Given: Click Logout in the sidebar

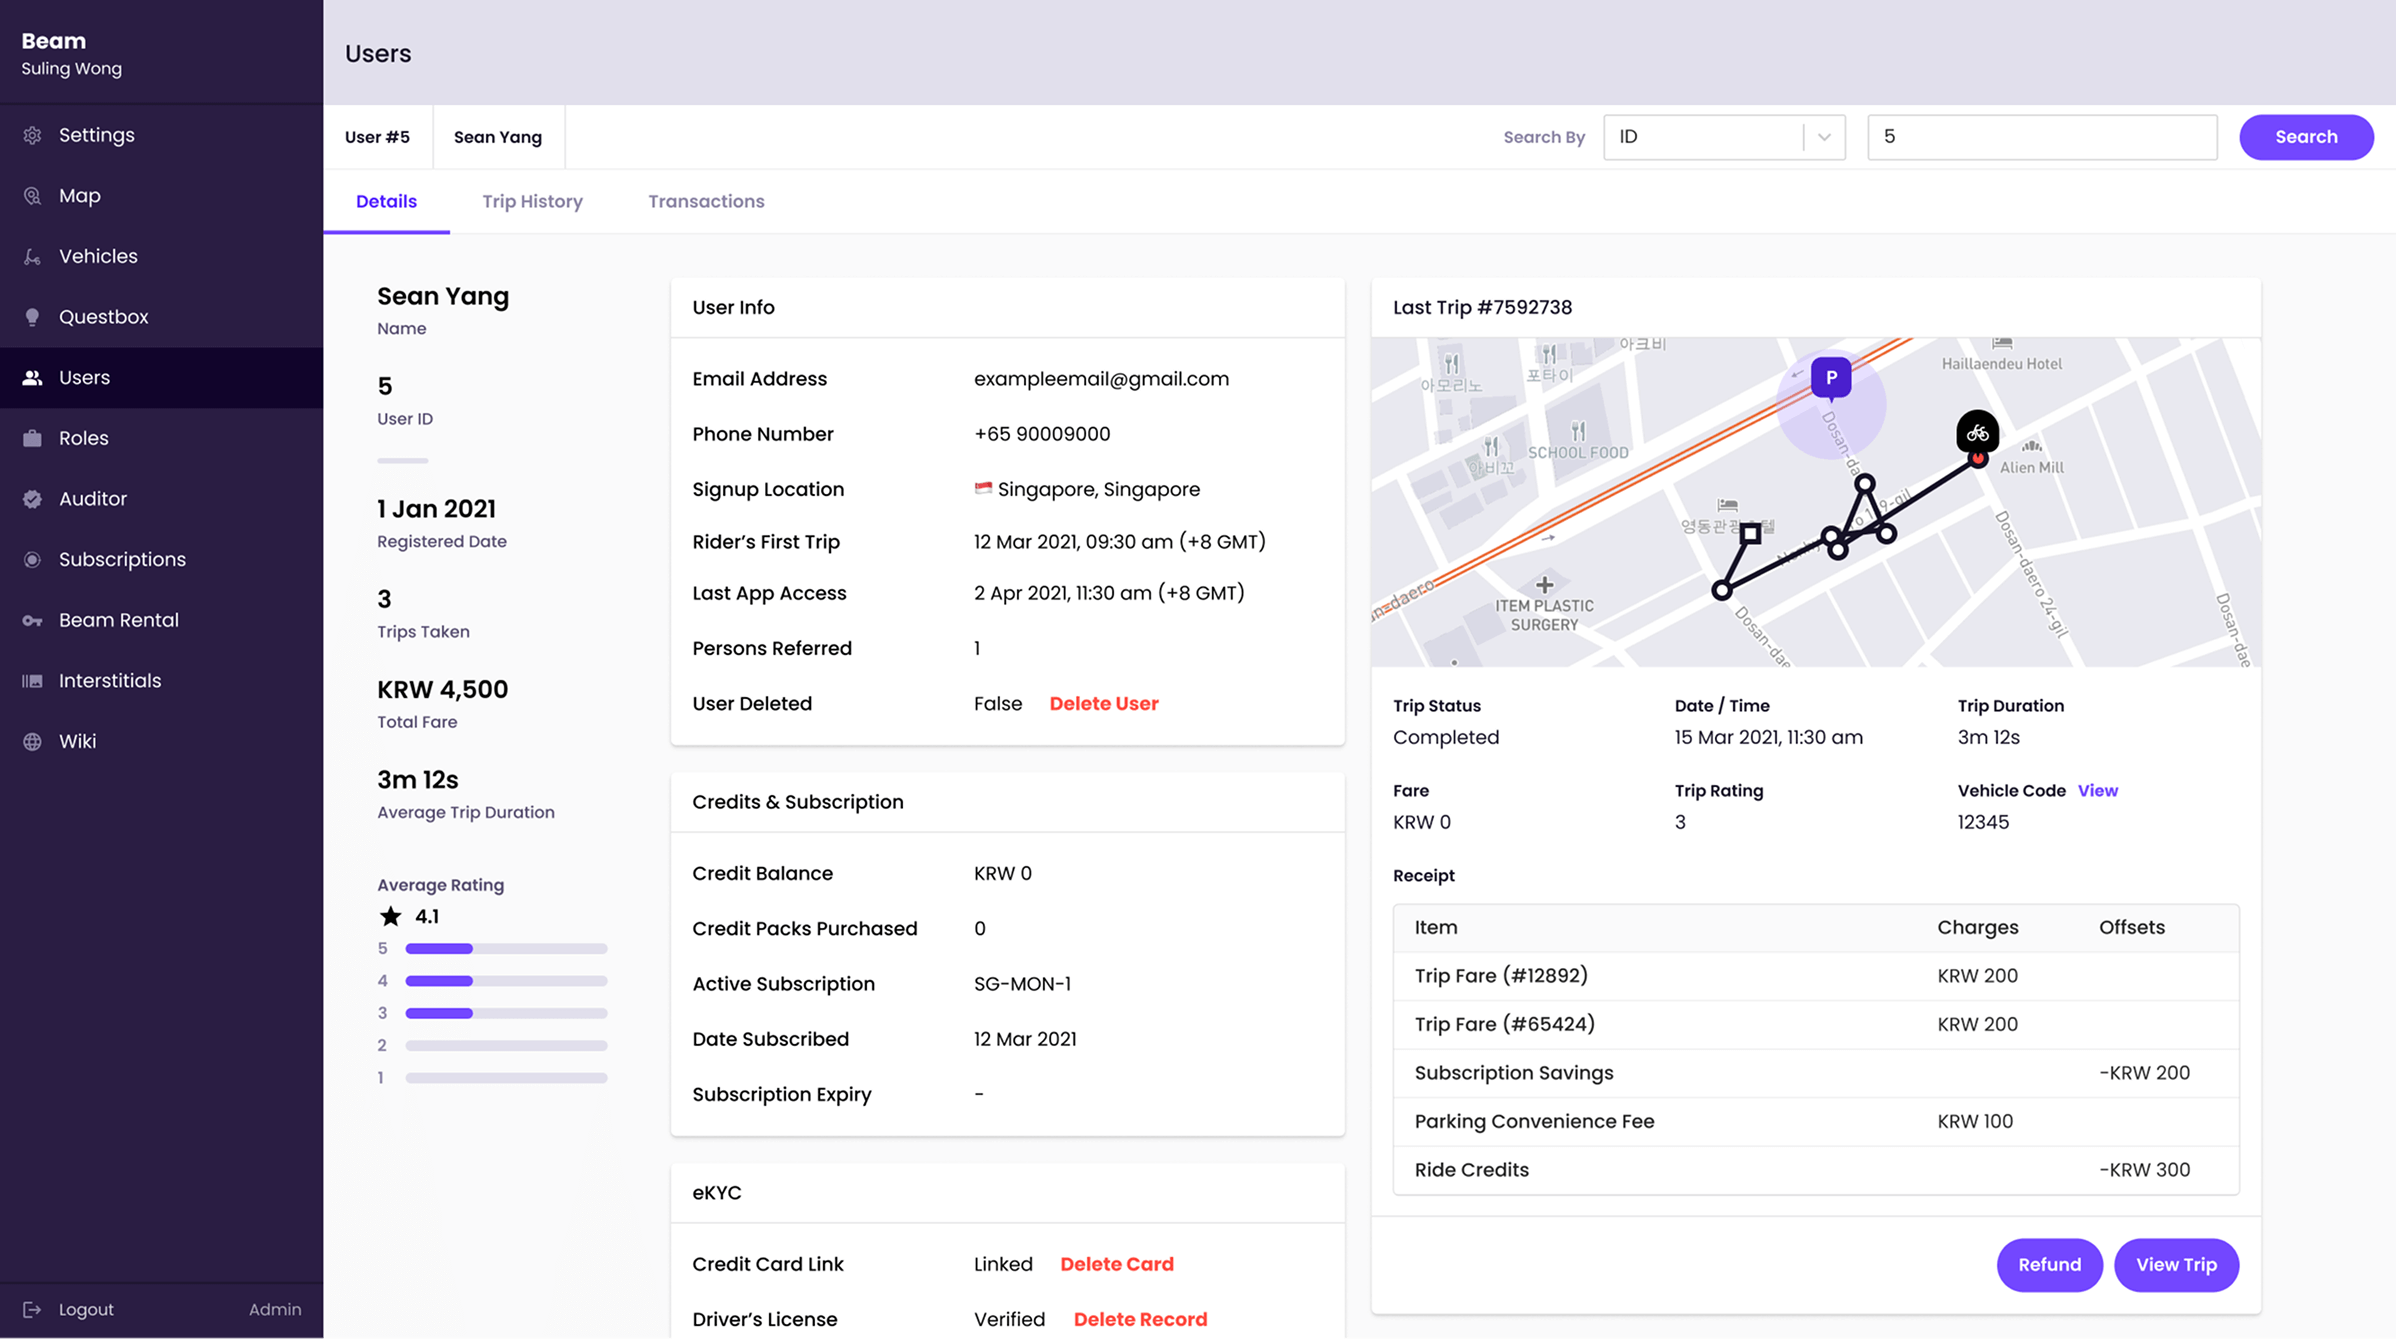Looking at the screenshot, I should coord(86,1309).
